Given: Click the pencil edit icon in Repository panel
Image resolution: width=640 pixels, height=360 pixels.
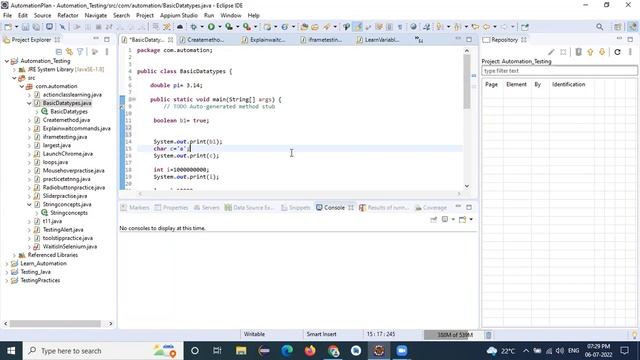Looking at the screenshot, I should pos(551,52).
